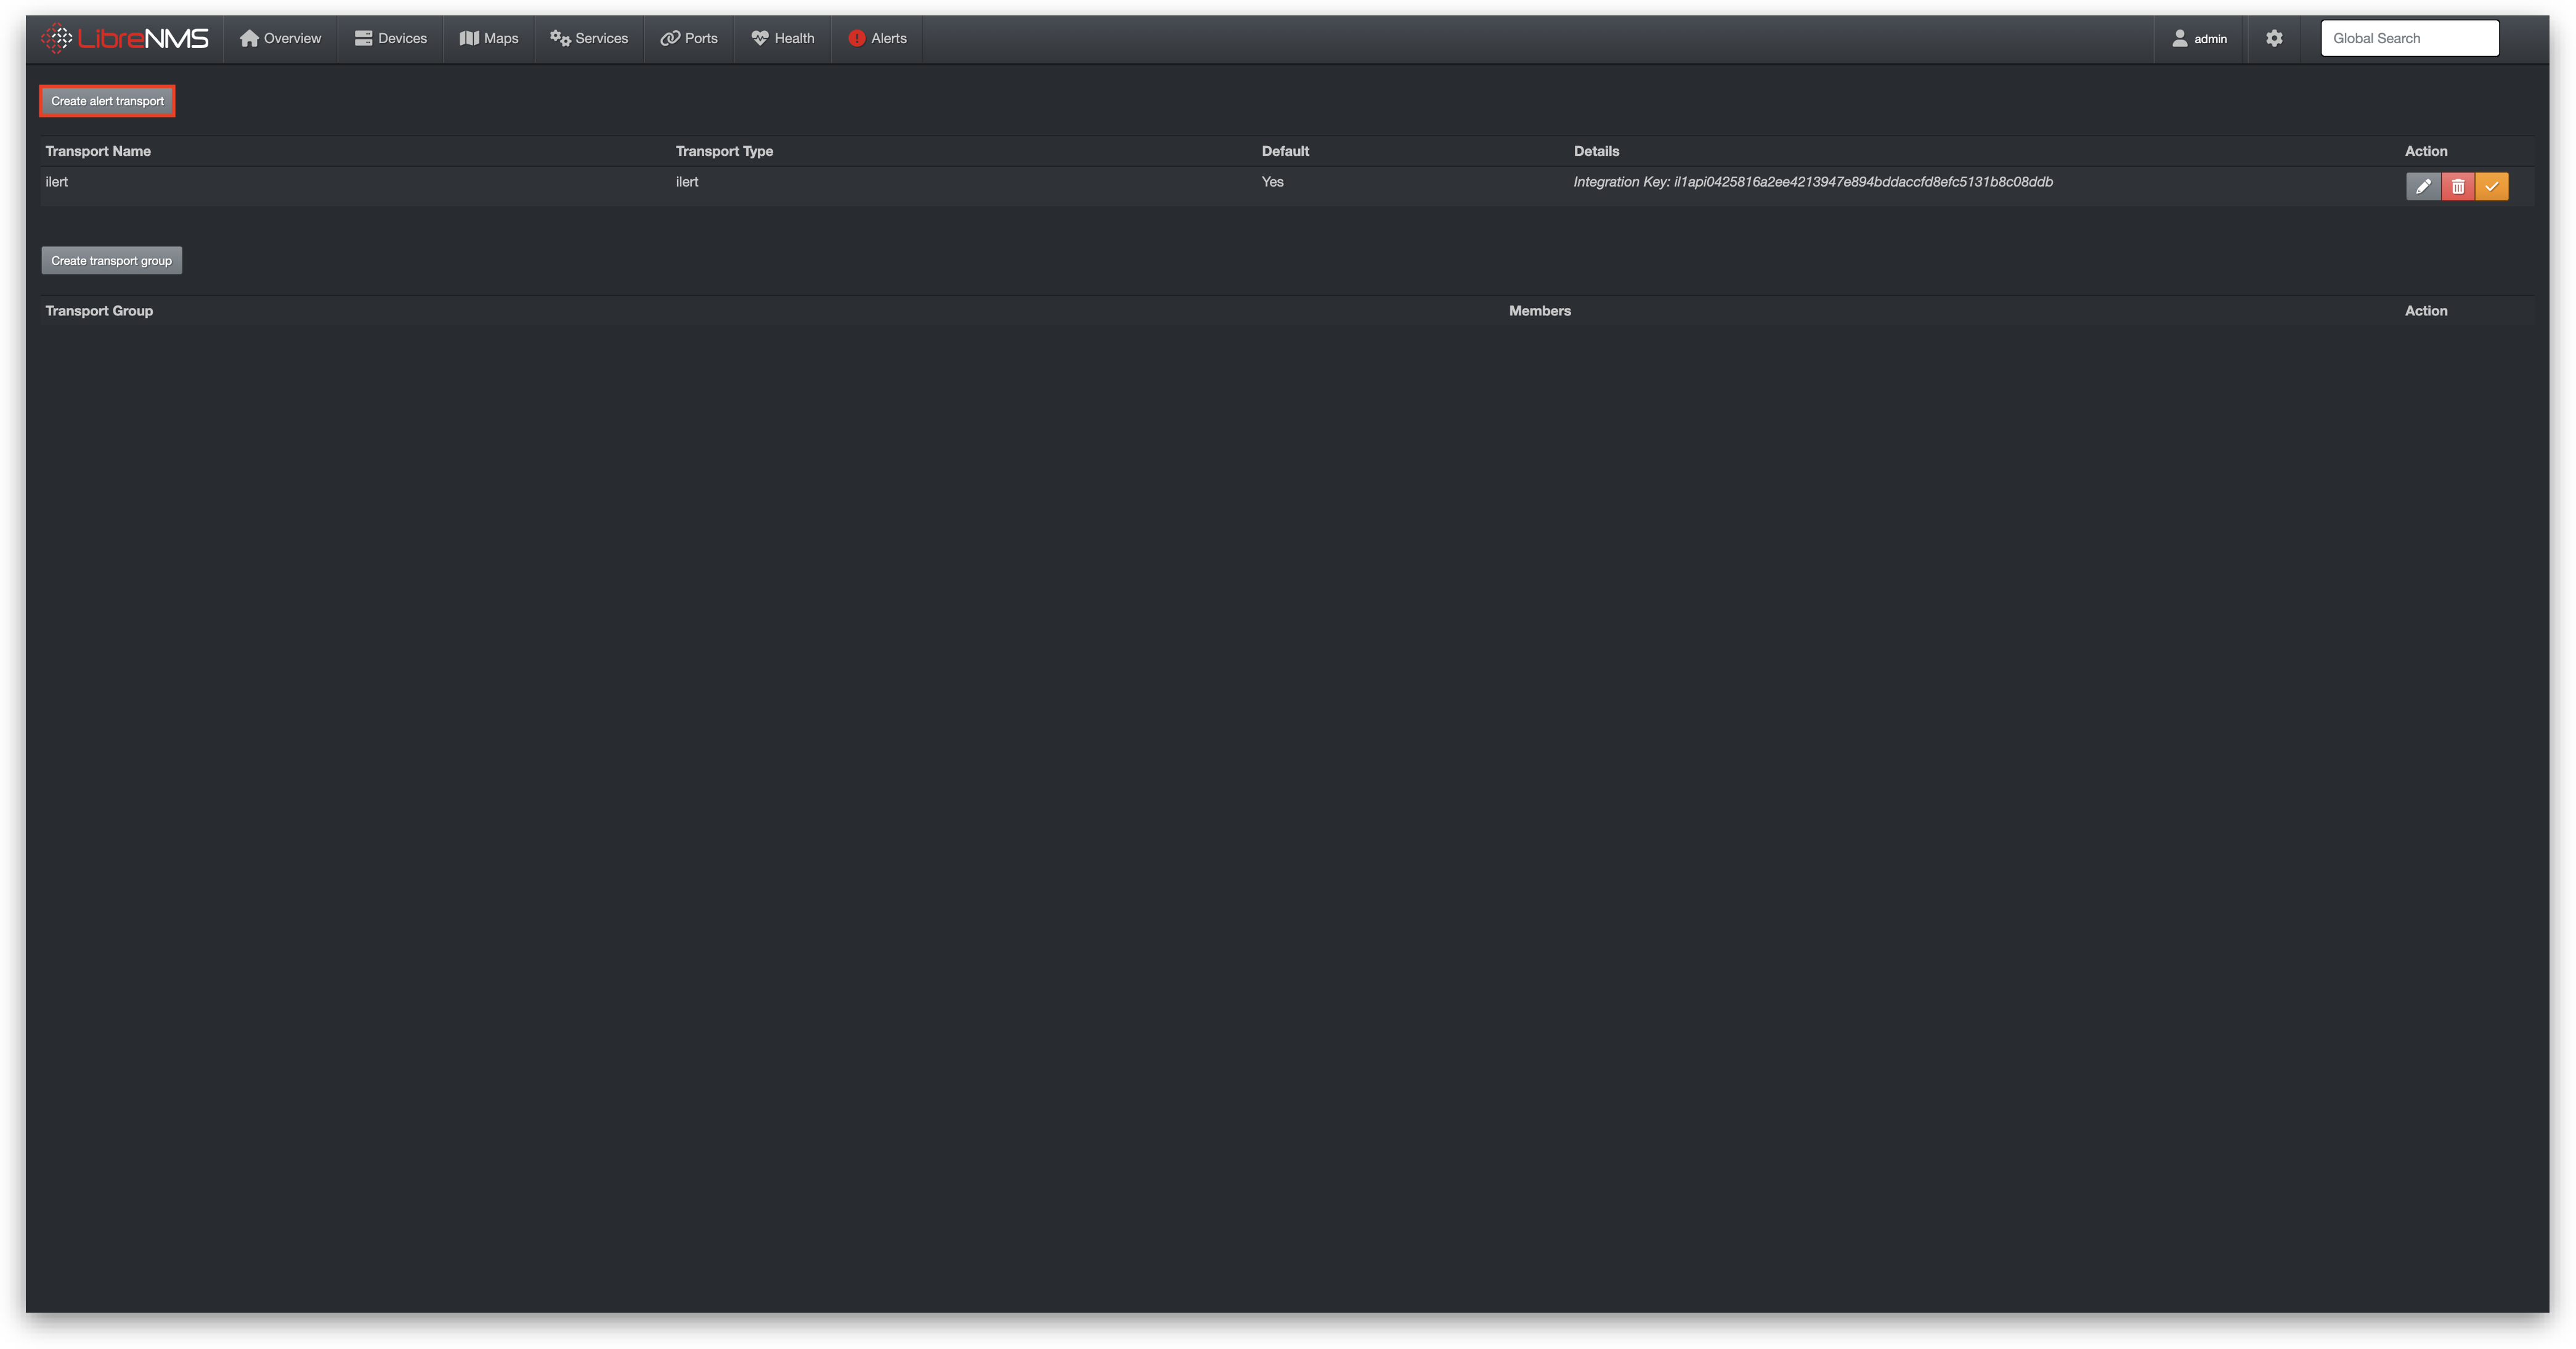The image size is (2576, 1349).
Task: Click the admin user icon
Action: click(x=2179, y=38)
